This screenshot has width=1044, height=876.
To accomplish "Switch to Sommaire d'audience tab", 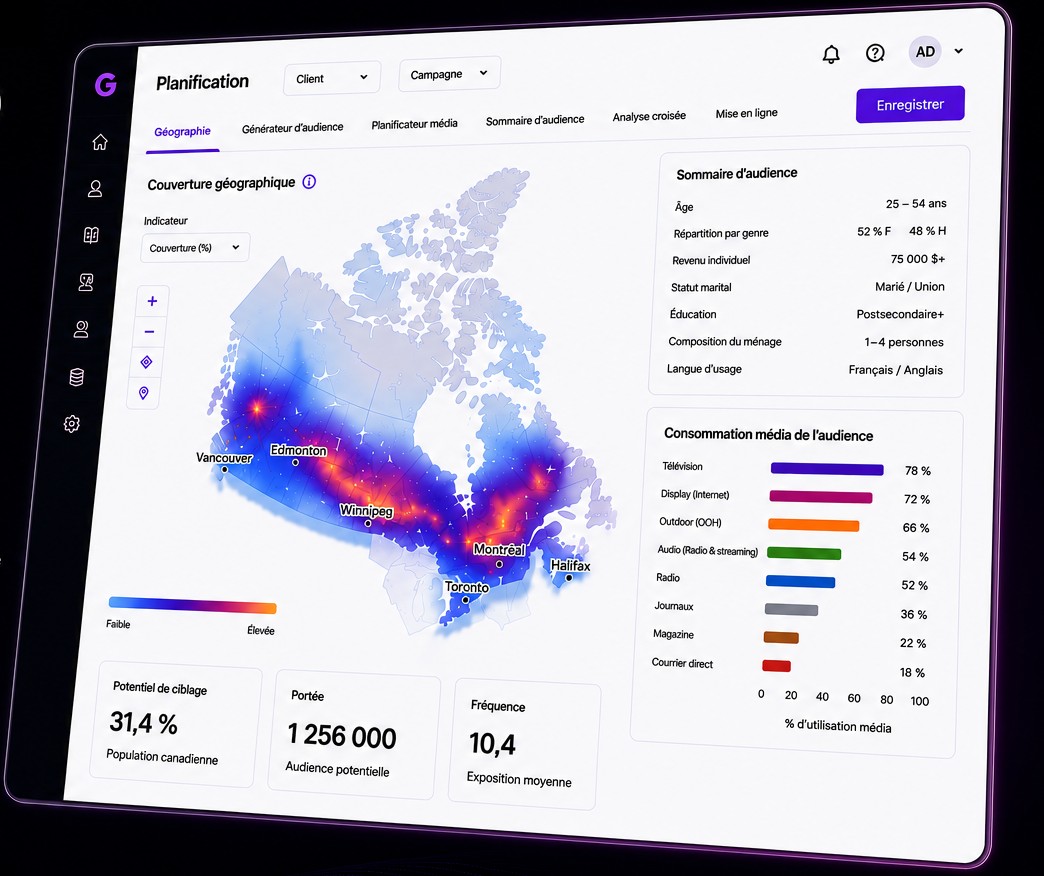I will tap(535, 120).
